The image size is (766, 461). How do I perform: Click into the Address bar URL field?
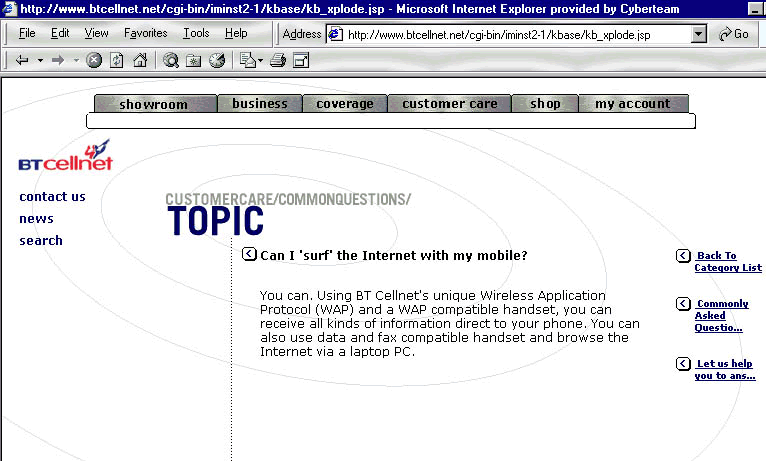(518, 34)
